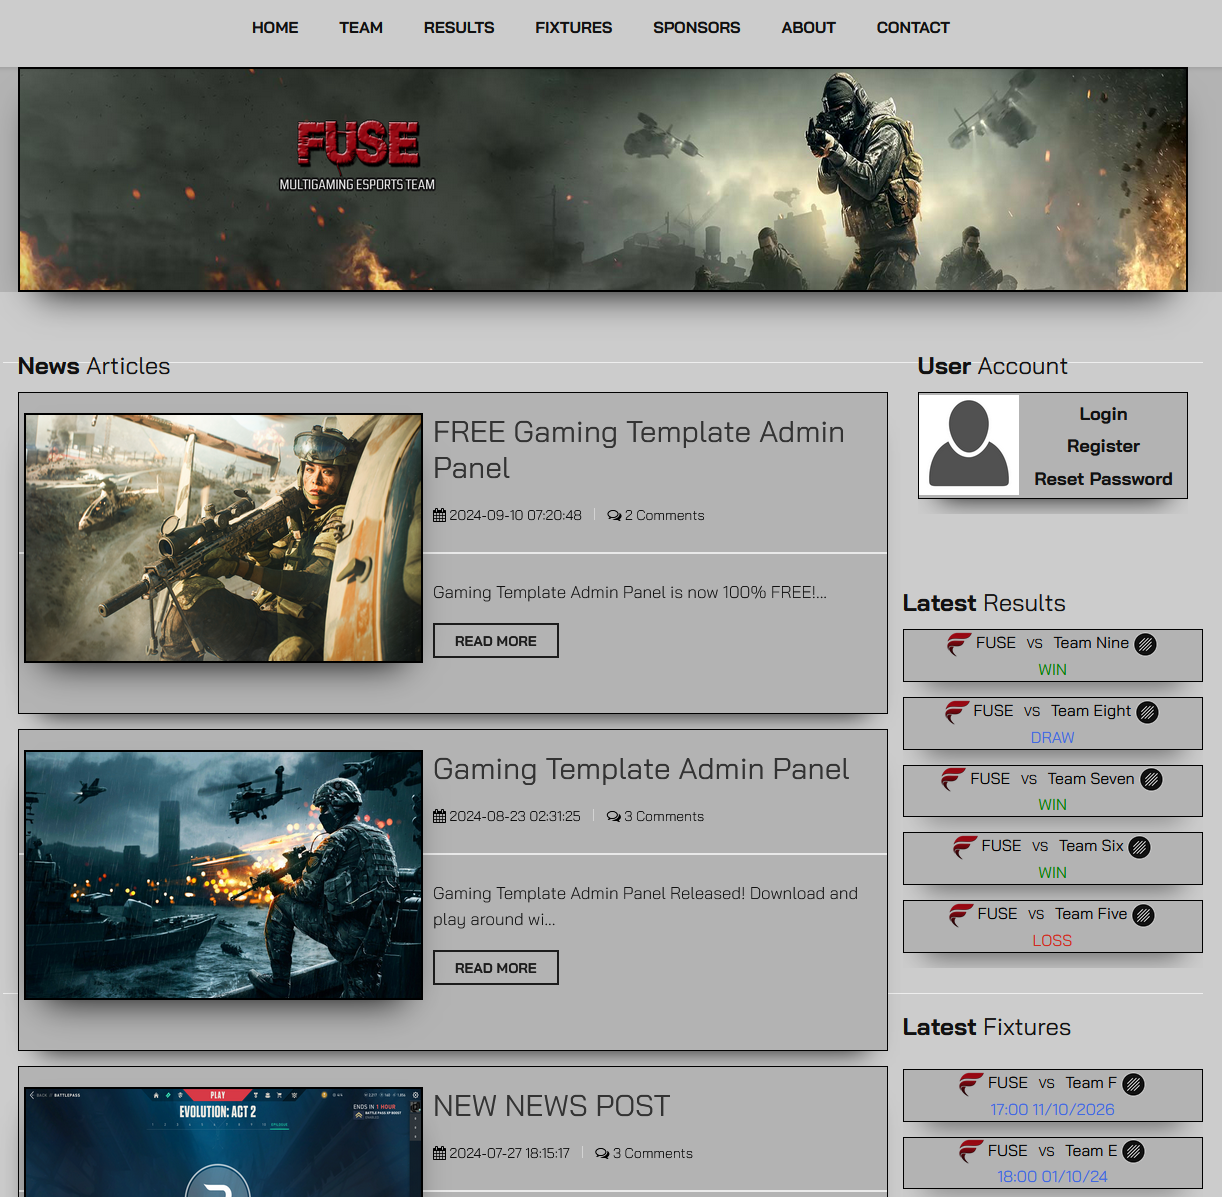Navigate to SPONSORS page

[x=696, y=28]
